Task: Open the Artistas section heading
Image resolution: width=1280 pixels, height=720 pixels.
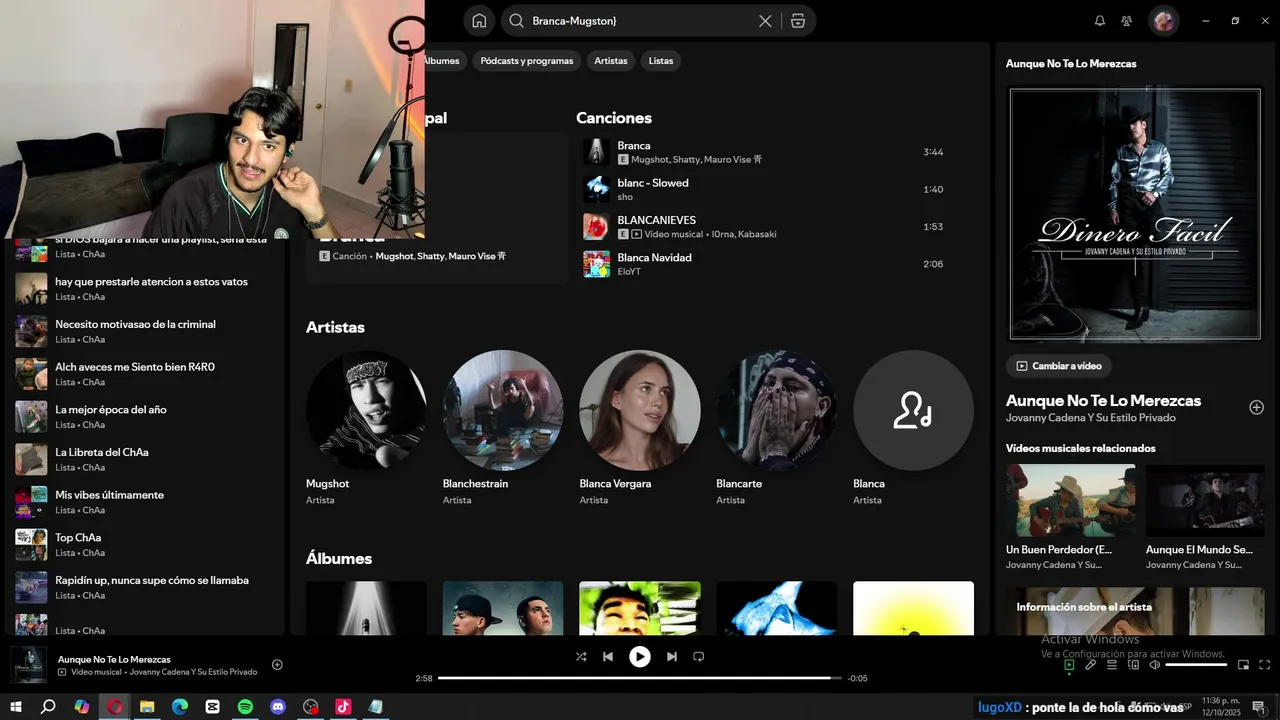Action: [x=335, y=327]
